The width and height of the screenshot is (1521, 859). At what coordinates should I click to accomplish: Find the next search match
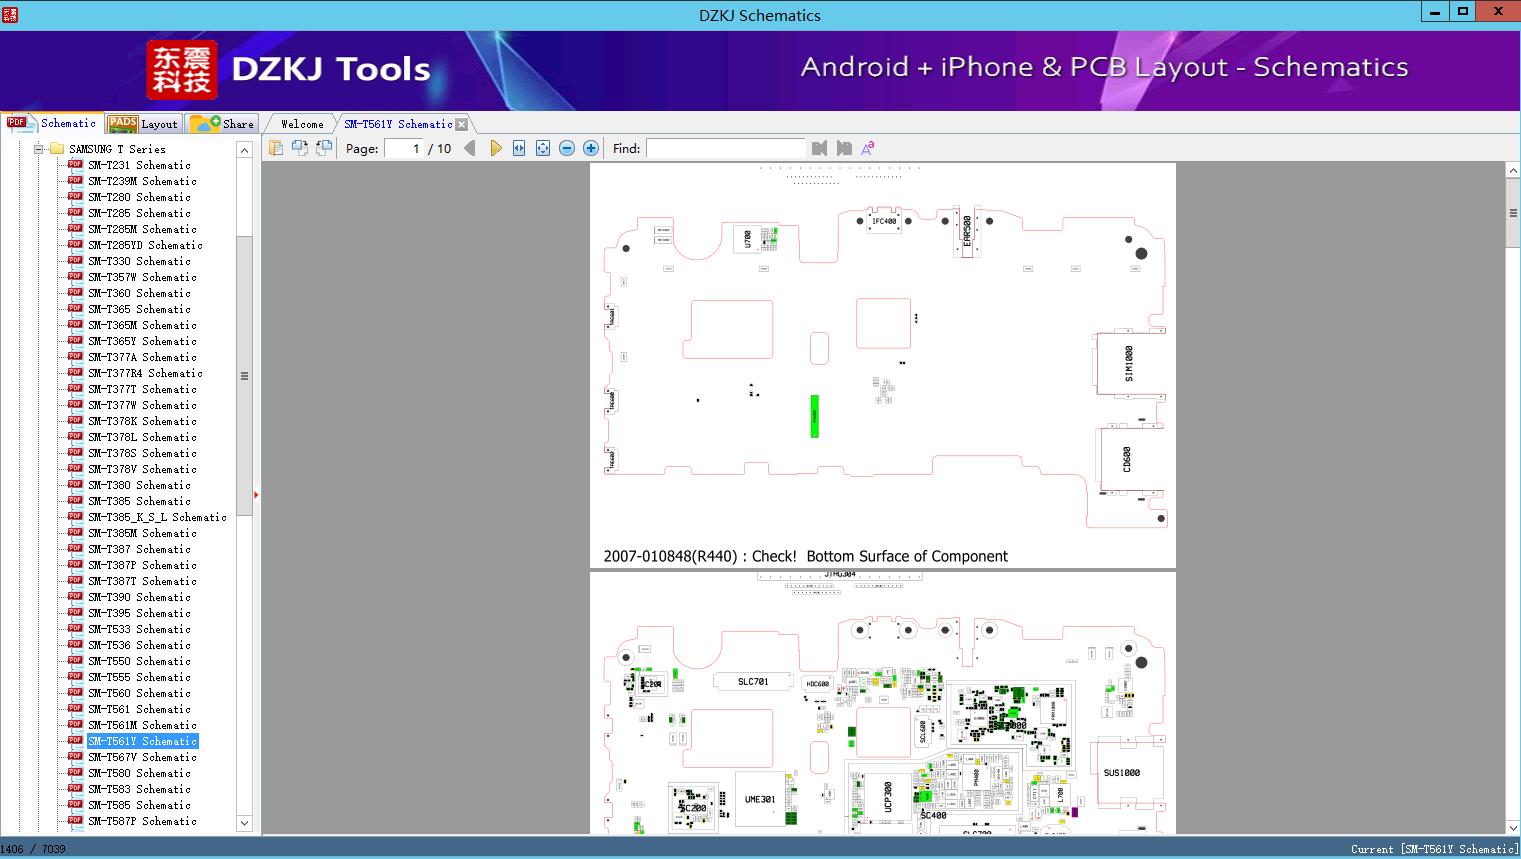[844, 148]
